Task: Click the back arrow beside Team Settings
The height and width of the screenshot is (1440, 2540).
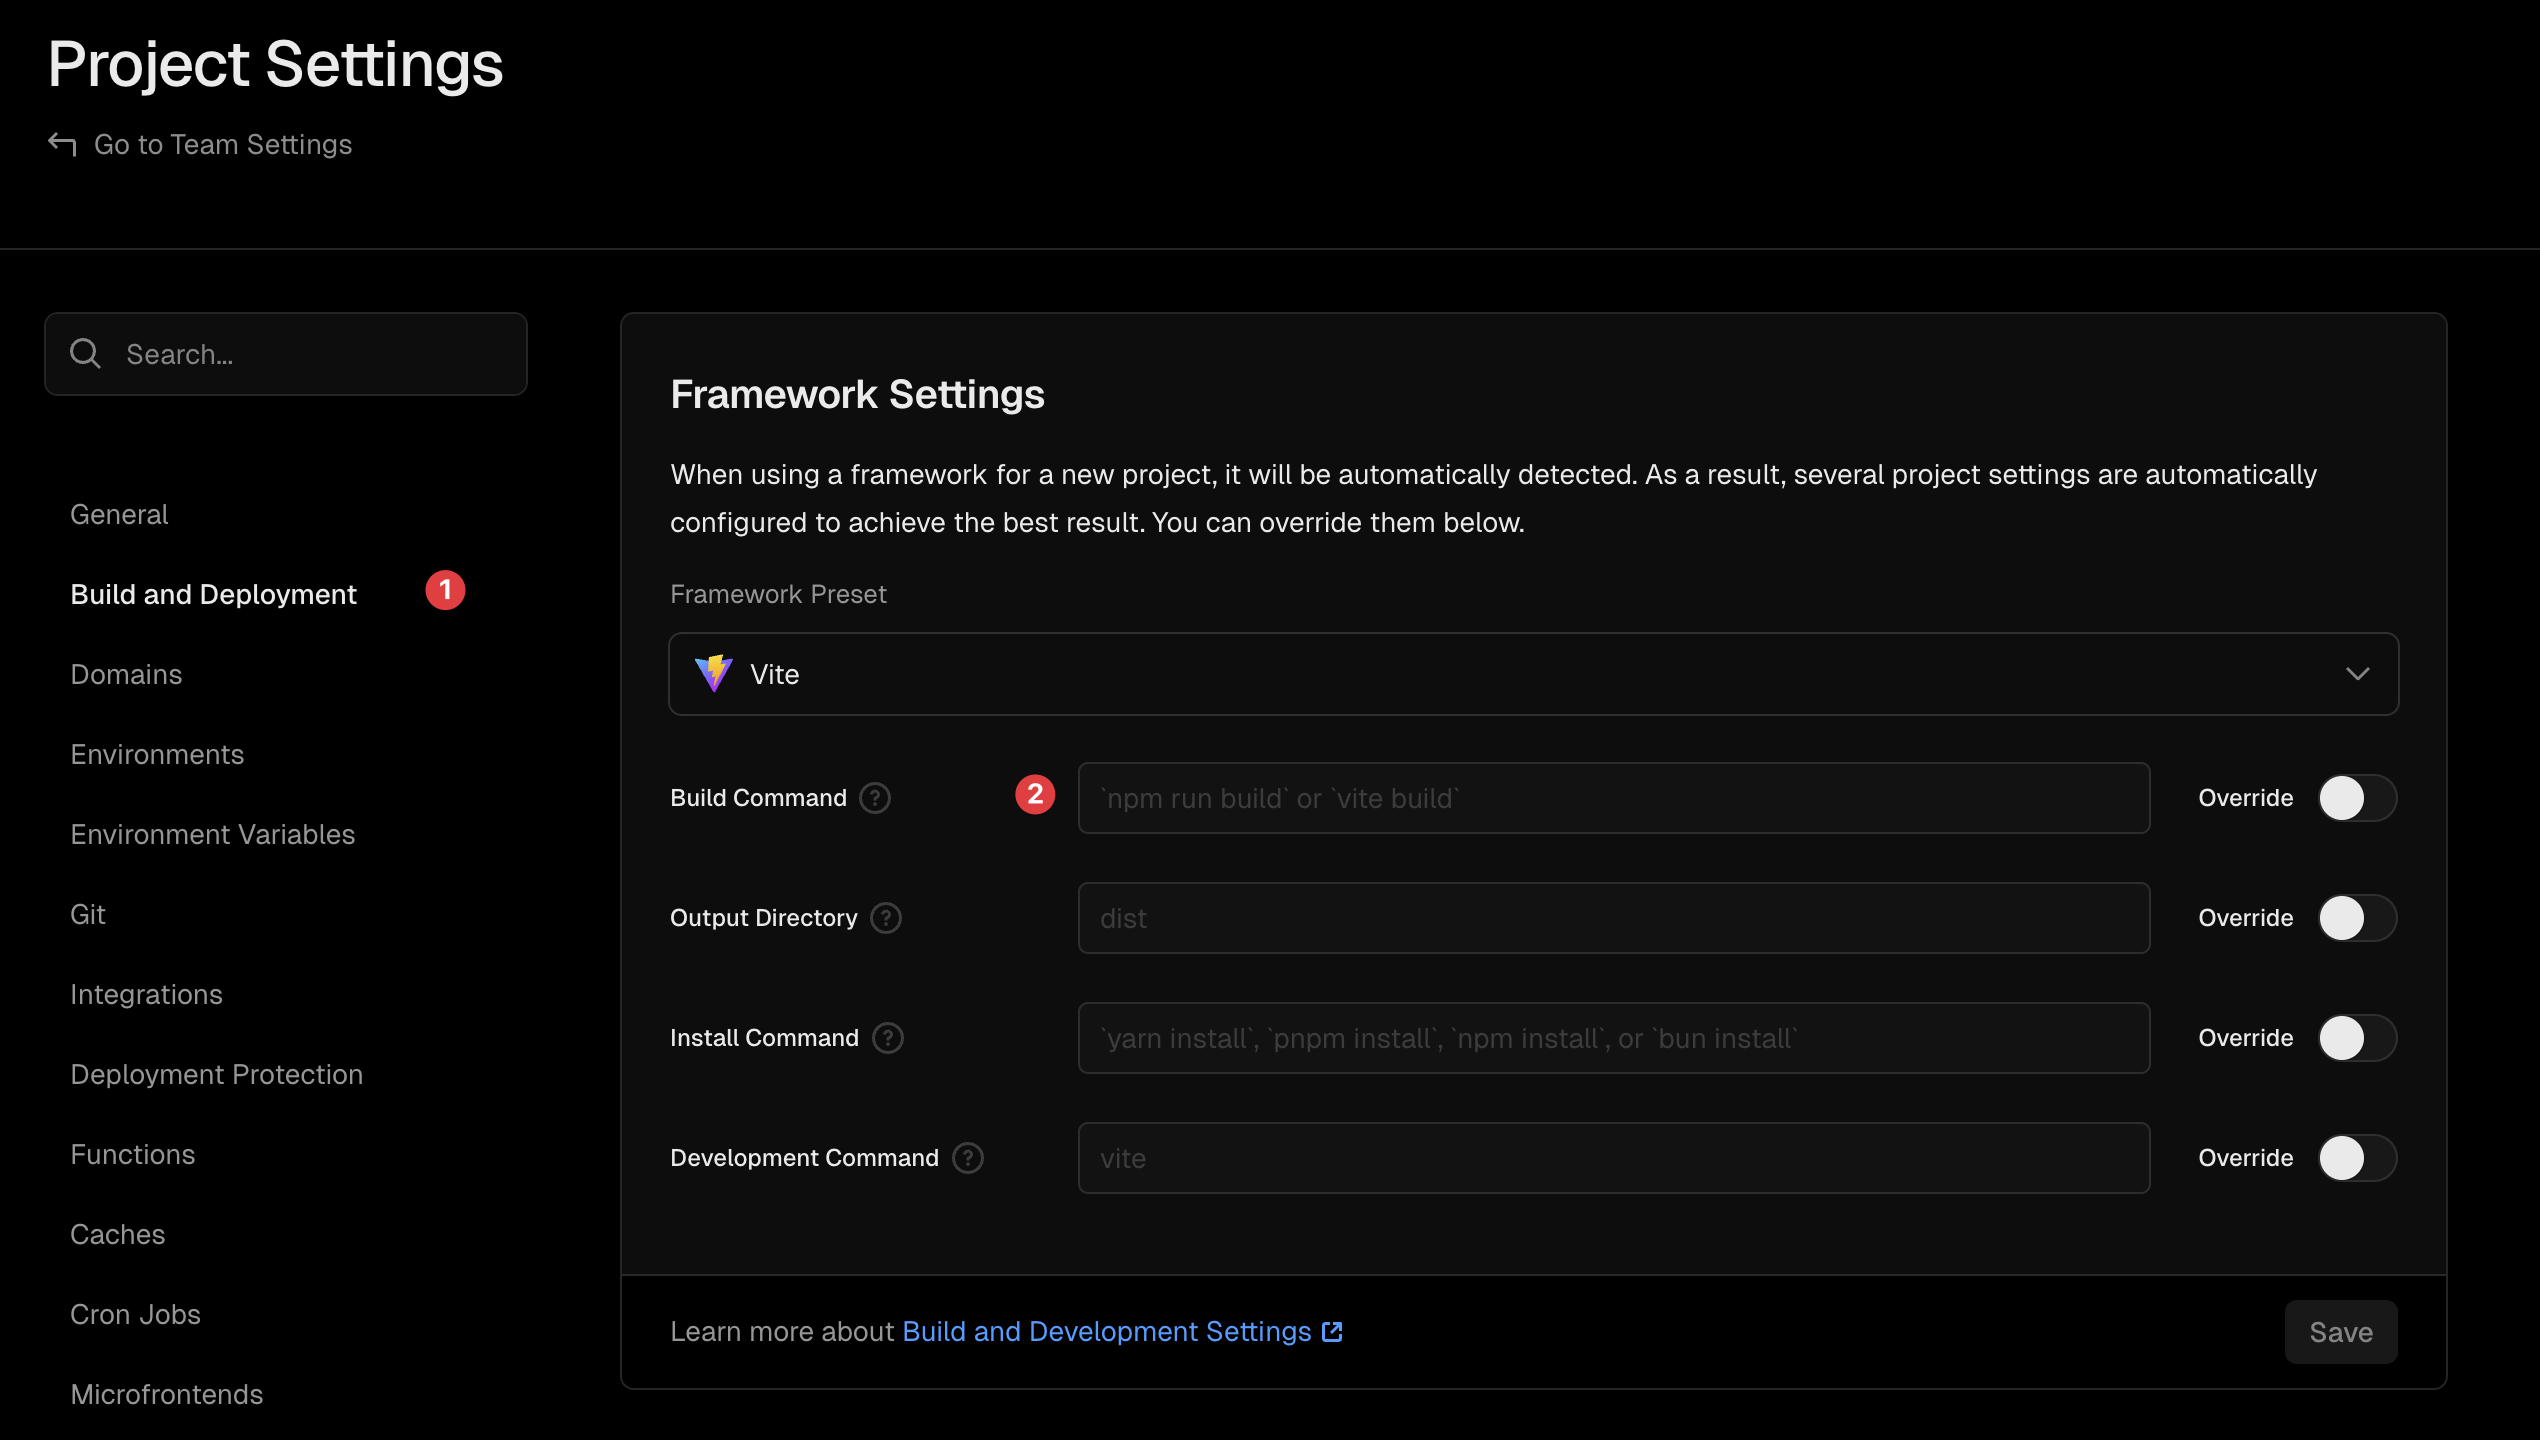Action: pyautogui.click(x=62, y=144)
